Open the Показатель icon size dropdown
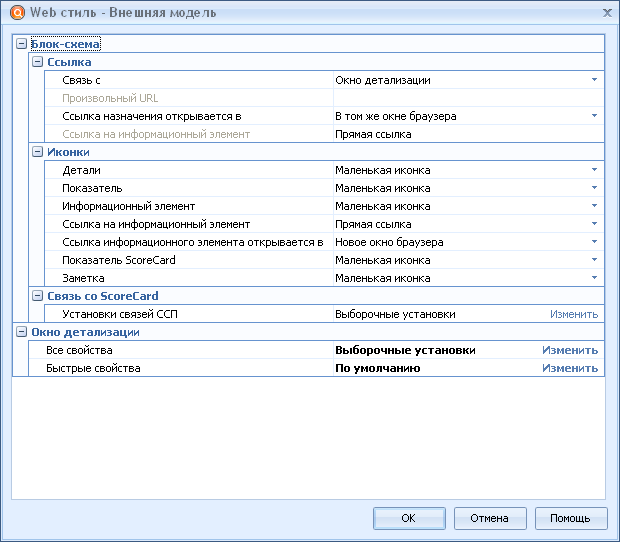The image size is (620, 542). [594, 188]
